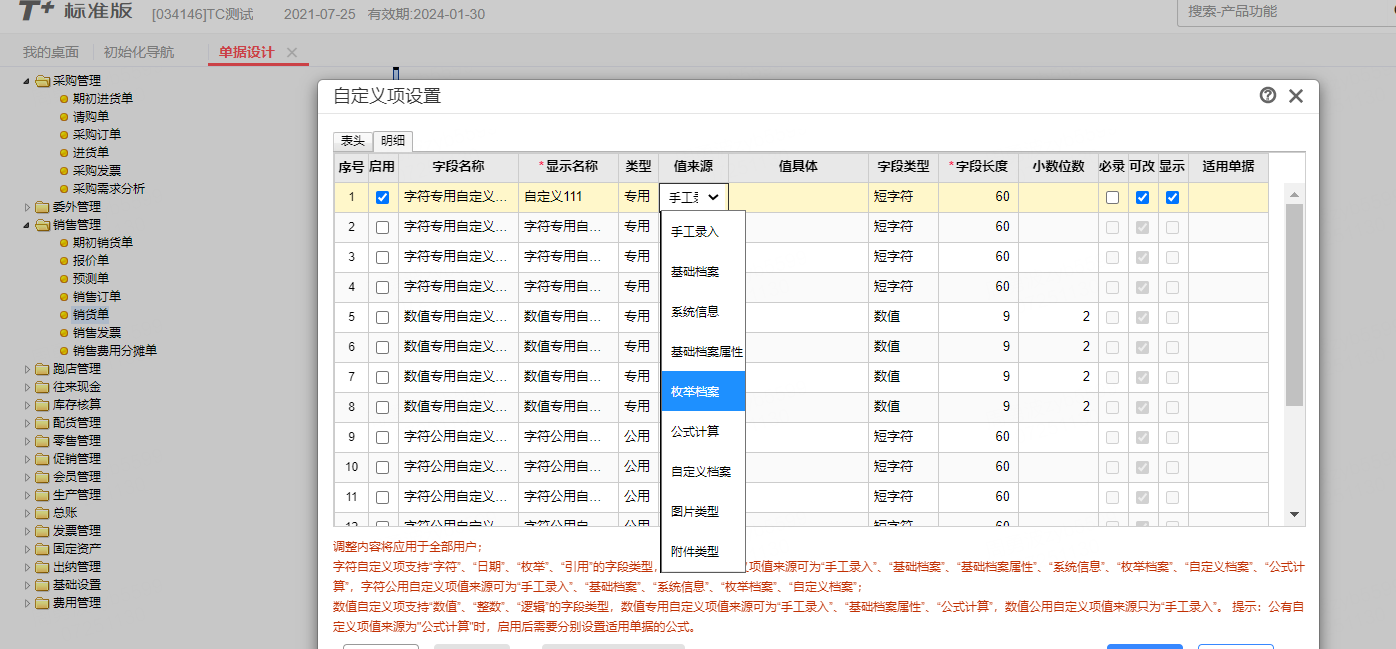Click the bullet icon beside 期初销货单
1396x649 pixels.
[x=64, y=243]
